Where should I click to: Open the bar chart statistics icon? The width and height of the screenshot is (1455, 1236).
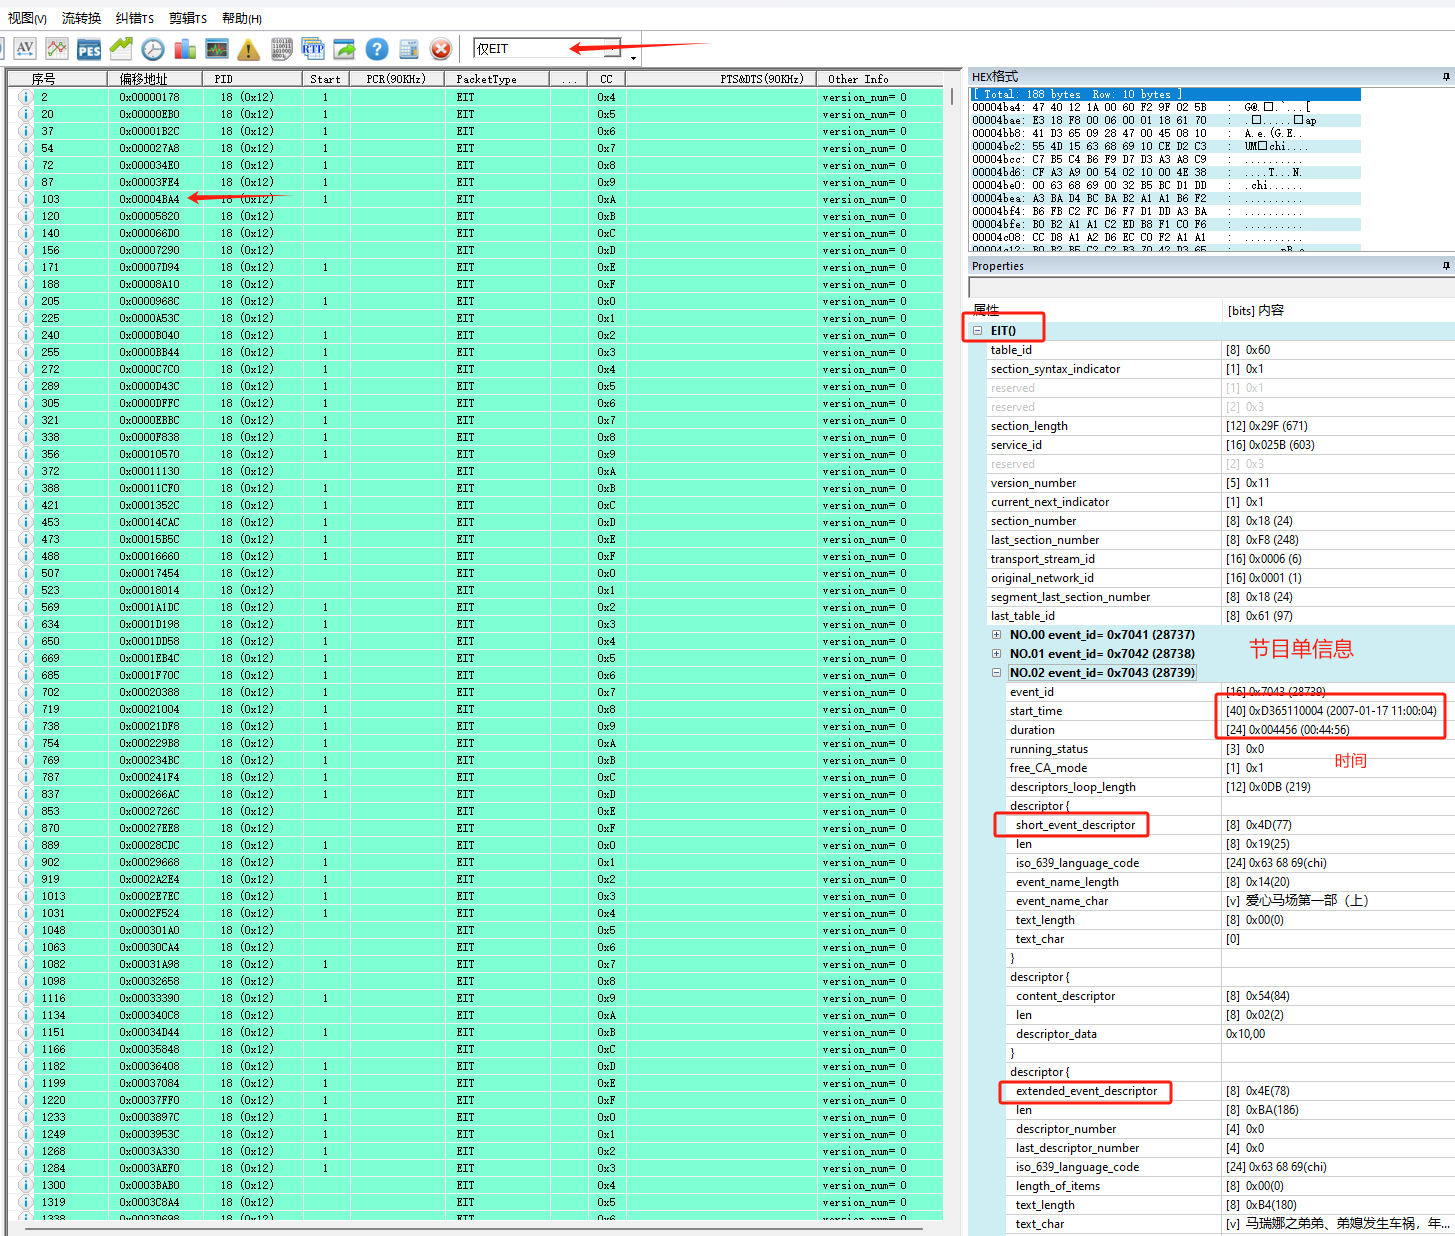tap(185, 48)
